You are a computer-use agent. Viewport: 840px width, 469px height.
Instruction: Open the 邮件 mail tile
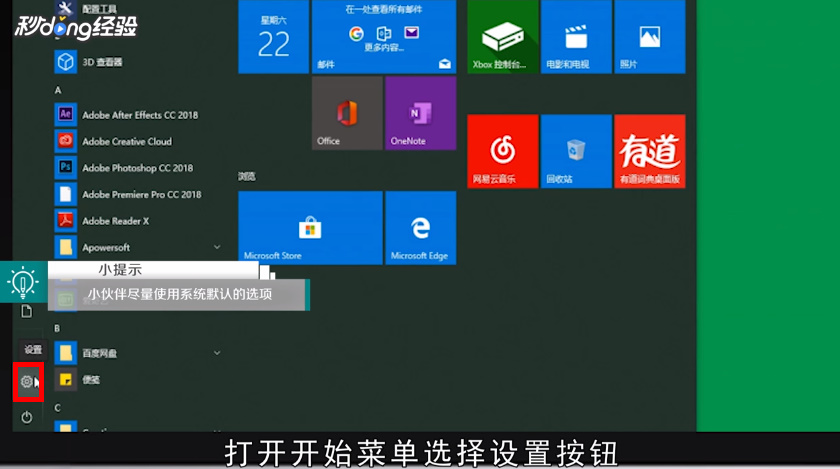[384, 36]
